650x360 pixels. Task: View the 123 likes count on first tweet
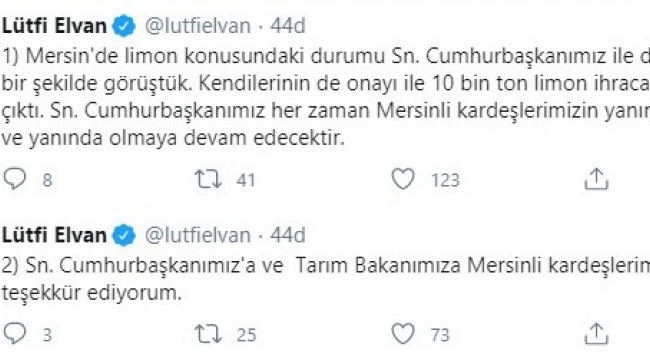[x=446, y=180]
